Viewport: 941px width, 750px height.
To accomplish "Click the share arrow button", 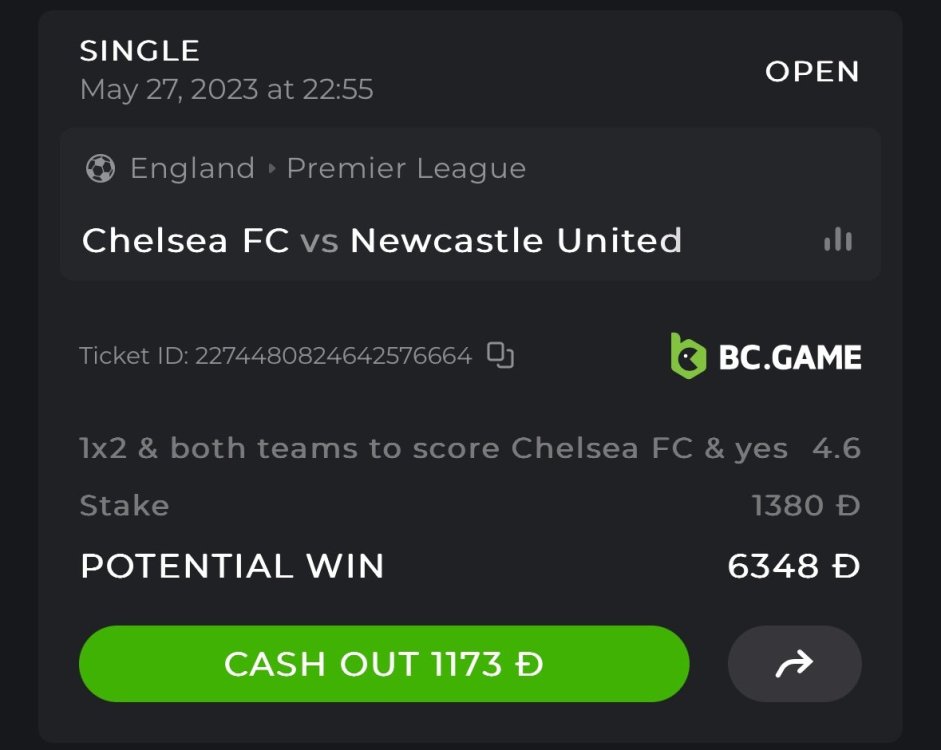I will [x=794, y=664].
